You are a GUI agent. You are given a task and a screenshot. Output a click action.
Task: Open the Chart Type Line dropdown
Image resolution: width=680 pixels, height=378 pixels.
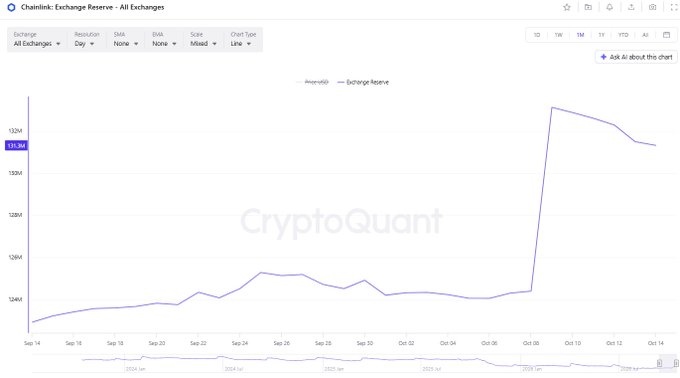(x=243, y=39)
